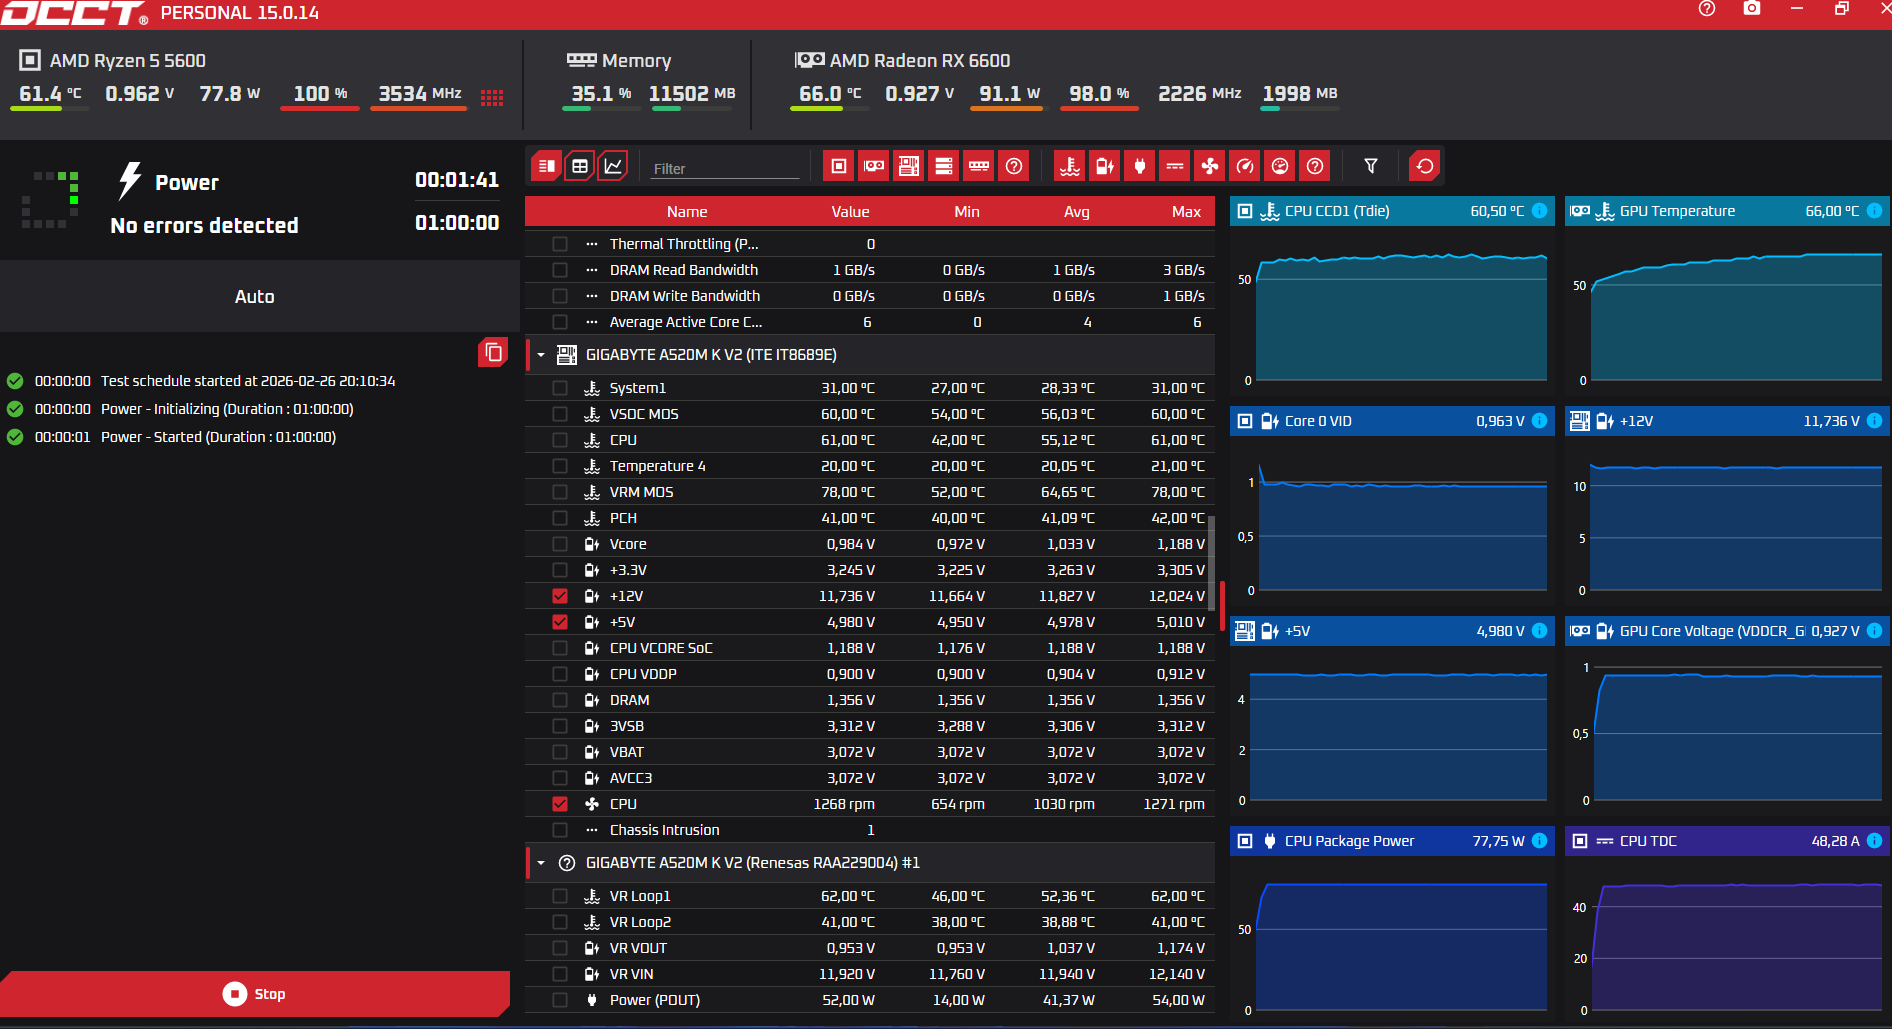The width and height of the screenshot is (1892, 1029).
Task: Check the Power (POUT) checkbox
Action: 560,1000
